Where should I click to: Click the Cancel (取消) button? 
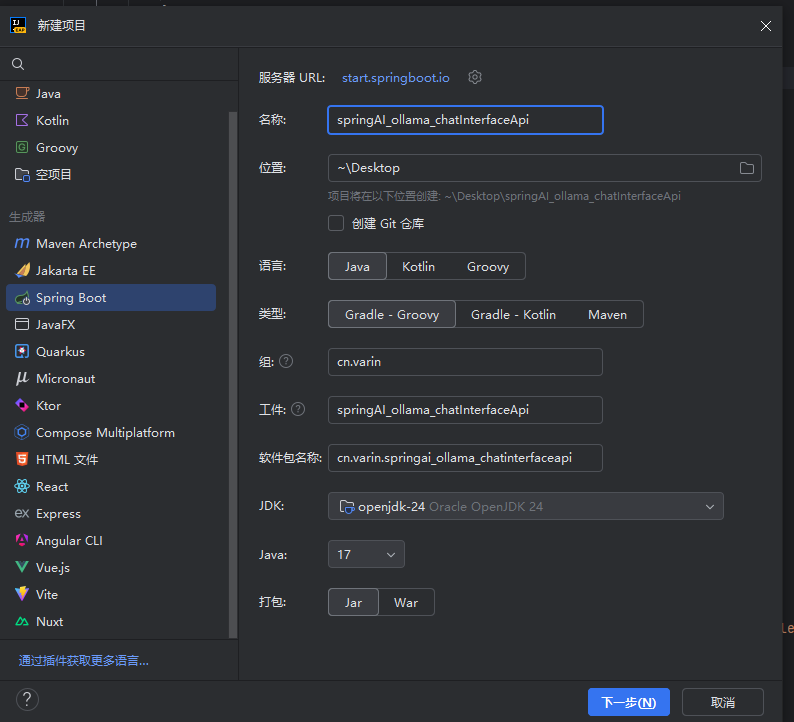tap(723, 702)
